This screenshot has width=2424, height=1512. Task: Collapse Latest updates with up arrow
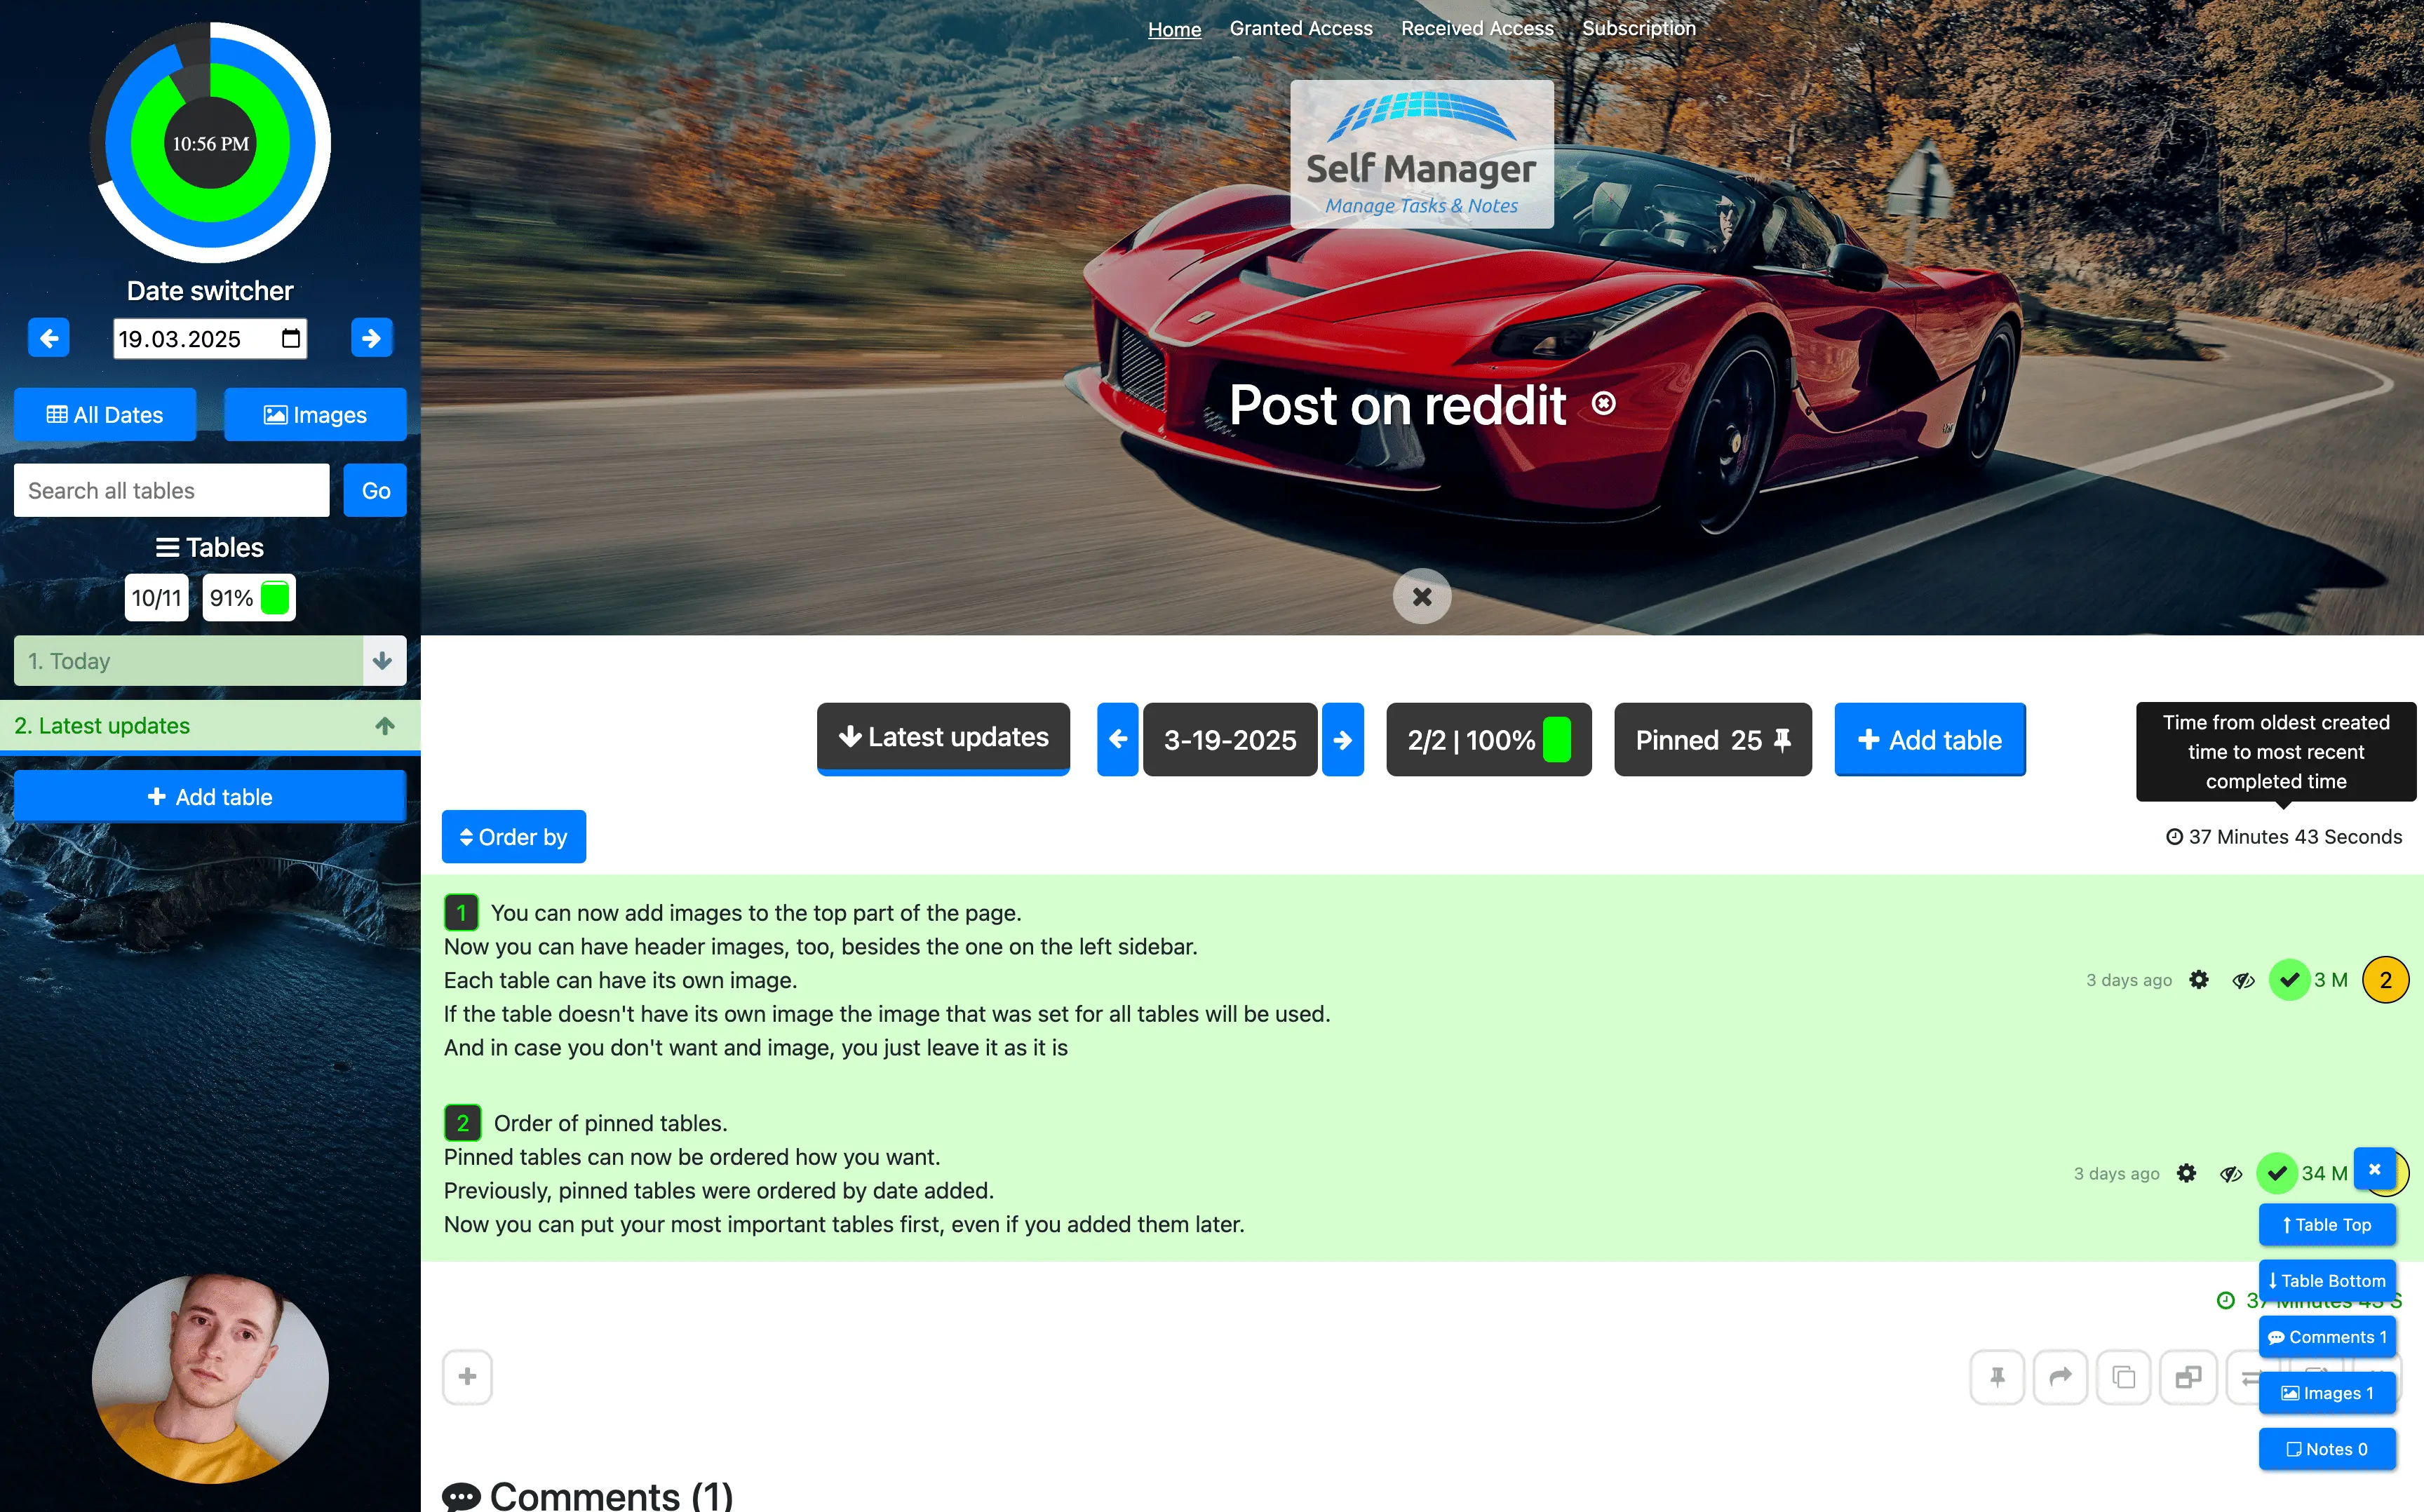pos(385,726)
